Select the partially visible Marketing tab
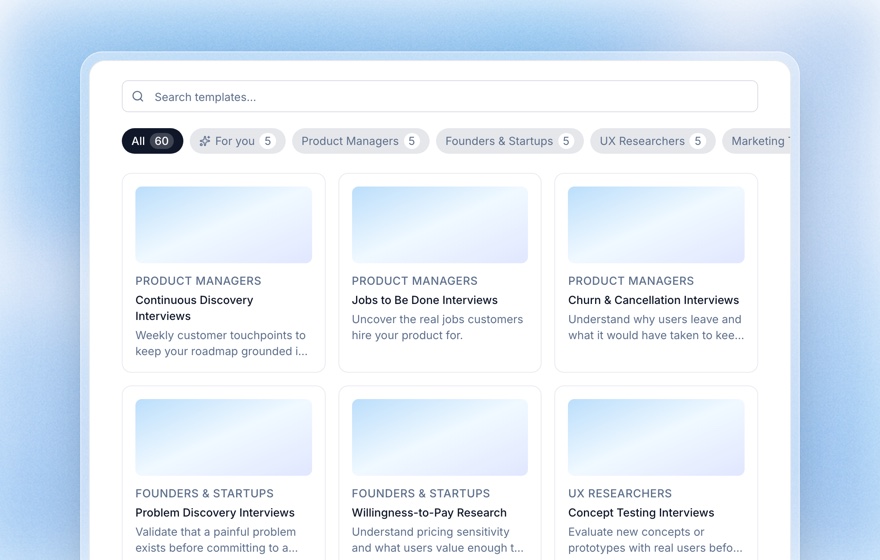 (757, 141)
